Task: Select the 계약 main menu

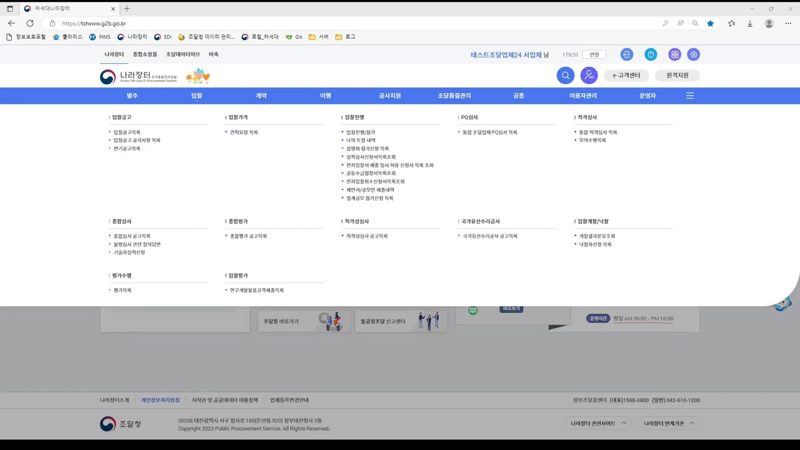Action: 261,95
